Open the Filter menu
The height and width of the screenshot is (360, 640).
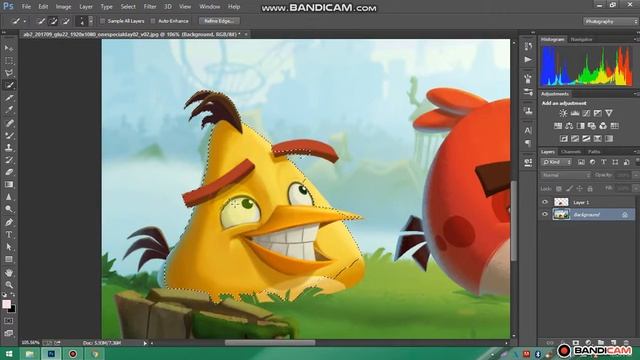[150, 7]
